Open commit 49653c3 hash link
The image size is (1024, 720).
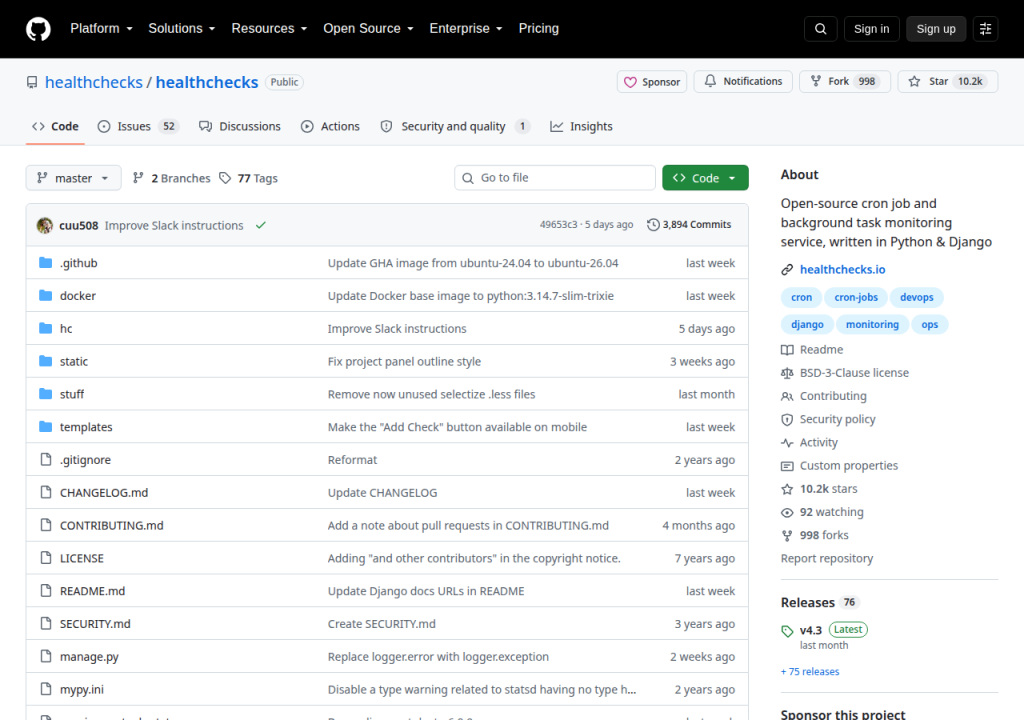coord(558,225)
